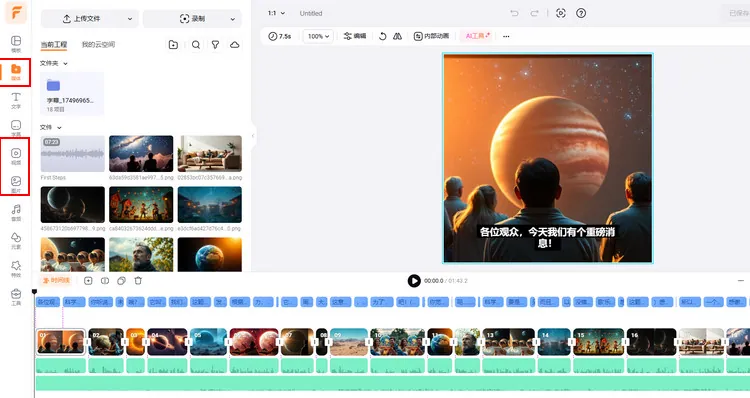This screenshot has width=750, height=398.
Task: Click the transition between clips 01 and 02
Action: tap(87, 342)
